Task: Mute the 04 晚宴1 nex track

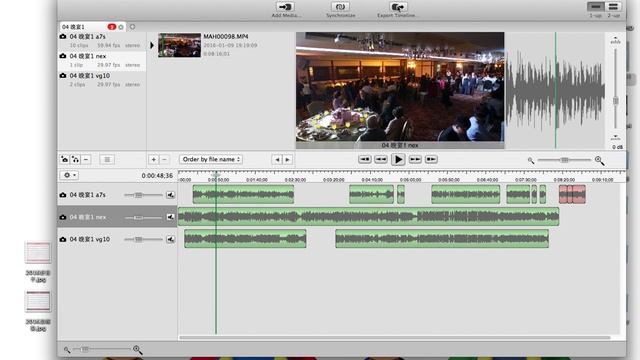Action: [170, 217]
